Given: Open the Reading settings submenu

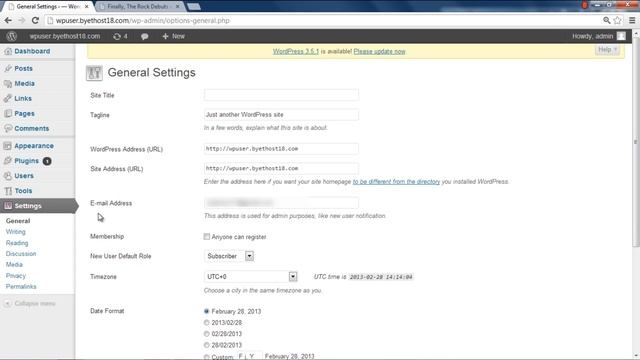Looking at the screenshot, I should [17, 243].
